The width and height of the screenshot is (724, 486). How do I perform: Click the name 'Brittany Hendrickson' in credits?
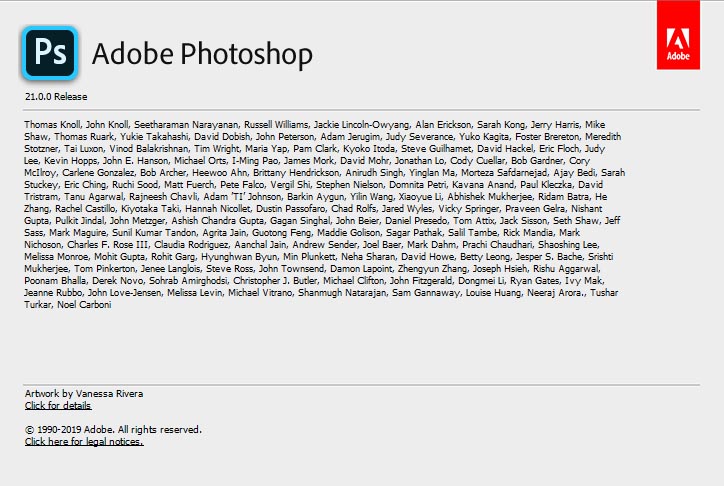[296, 173]
